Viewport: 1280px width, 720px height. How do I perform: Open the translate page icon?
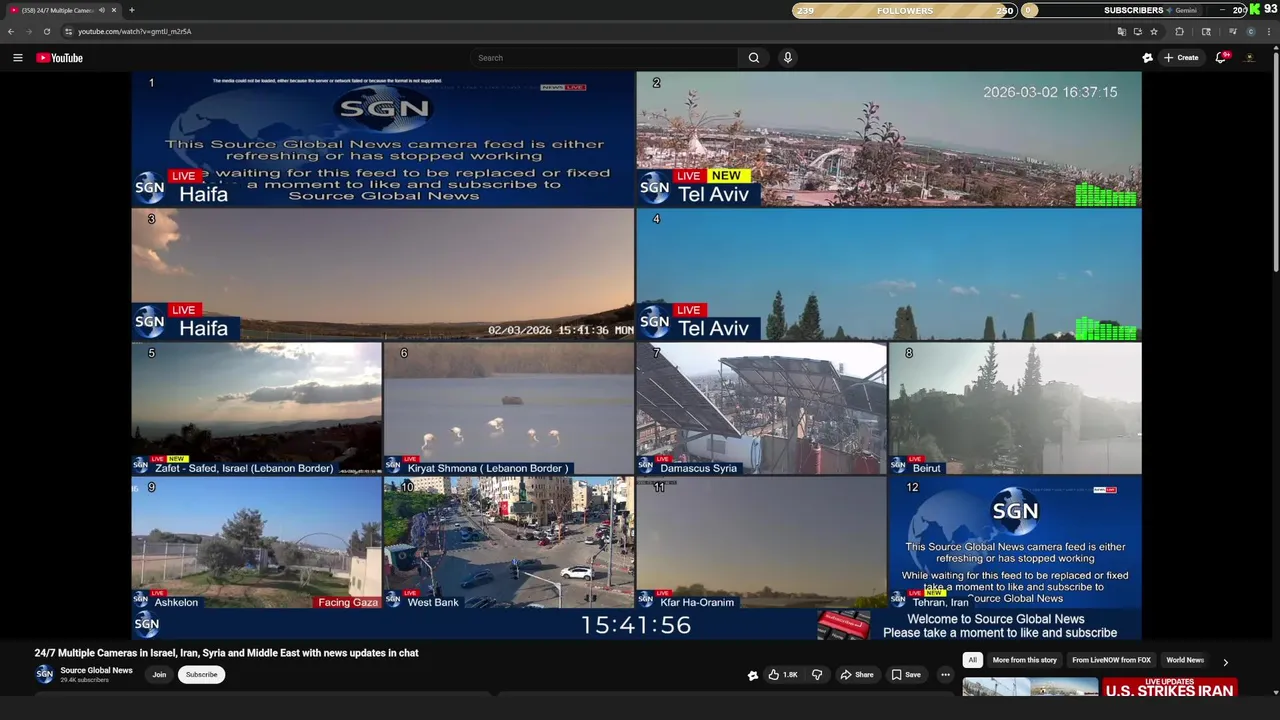click(1122, 31)
